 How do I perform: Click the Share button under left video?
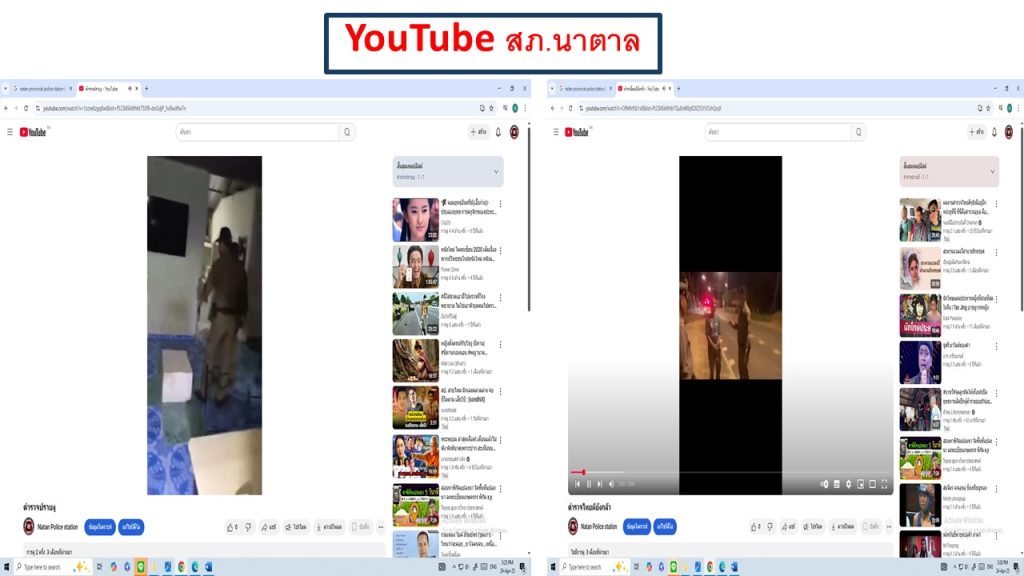pos(268,526)
